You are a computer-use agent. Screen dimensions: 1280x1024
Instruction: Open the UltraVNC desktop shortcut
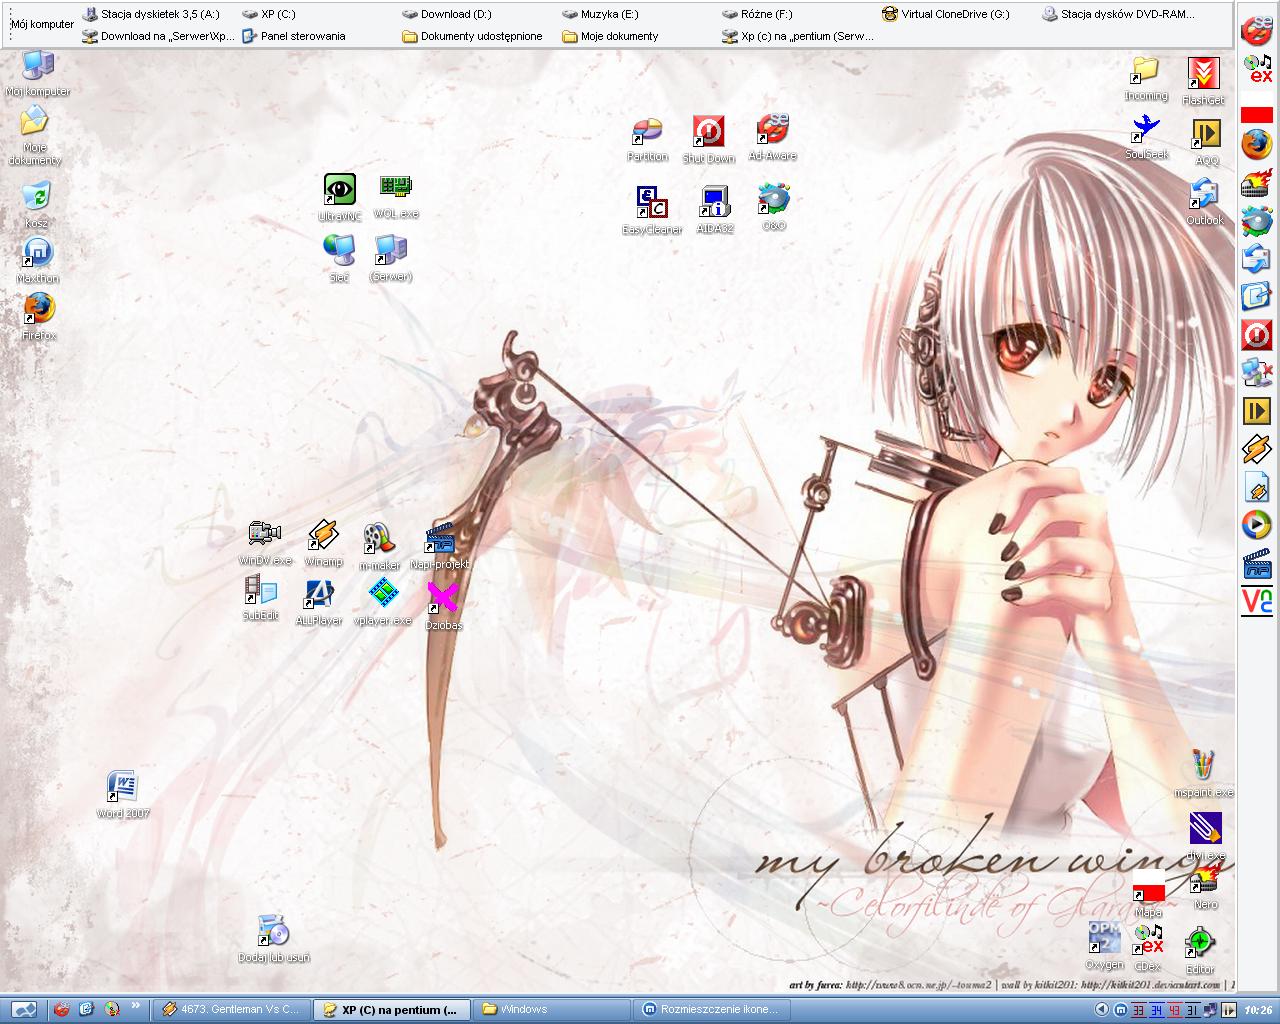340,197
